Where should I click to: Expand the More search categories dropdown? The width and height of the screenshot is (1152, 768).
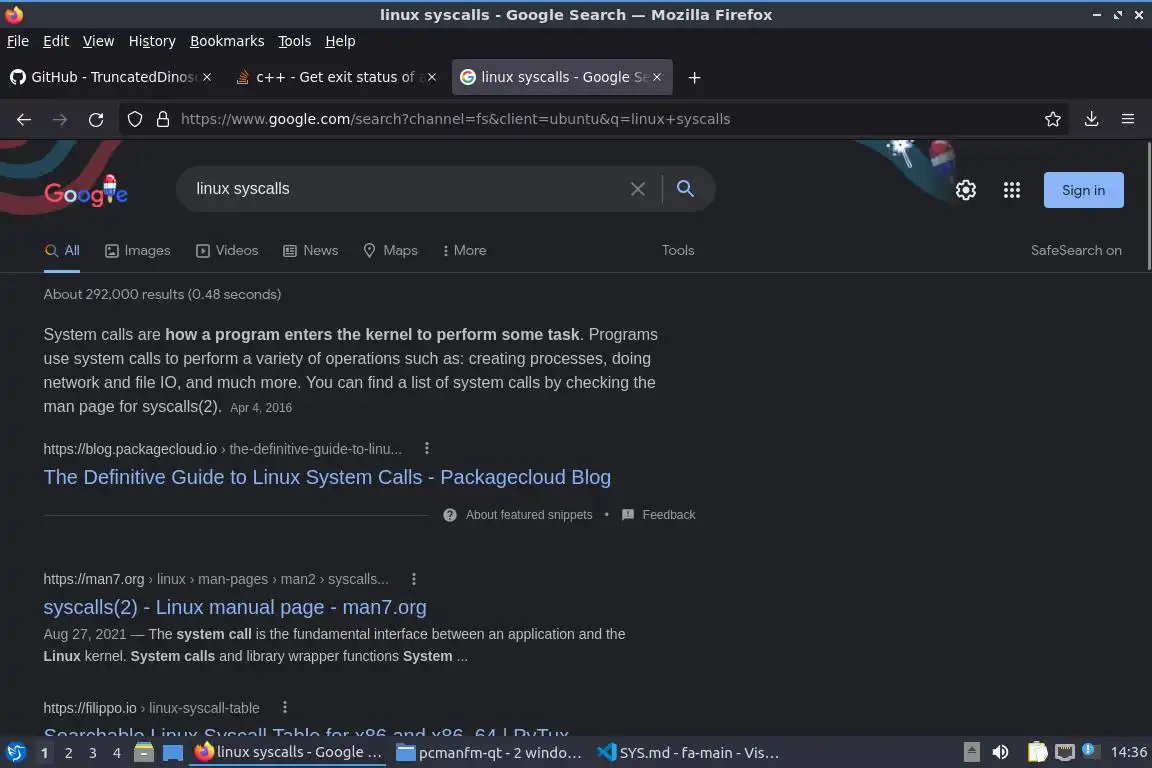pos(464,251)
